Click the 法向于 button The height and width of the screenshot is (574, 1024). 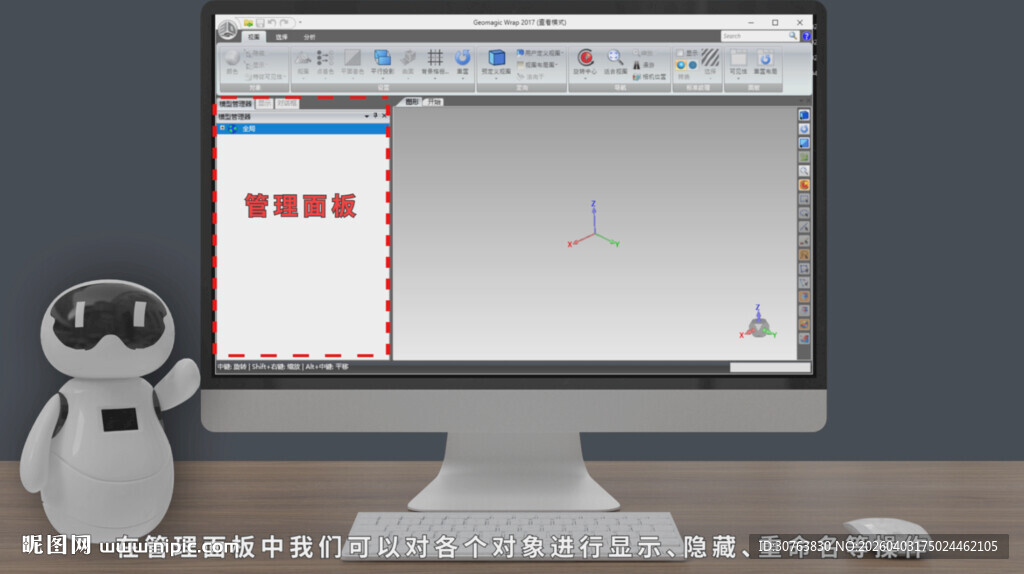[530, 76]
